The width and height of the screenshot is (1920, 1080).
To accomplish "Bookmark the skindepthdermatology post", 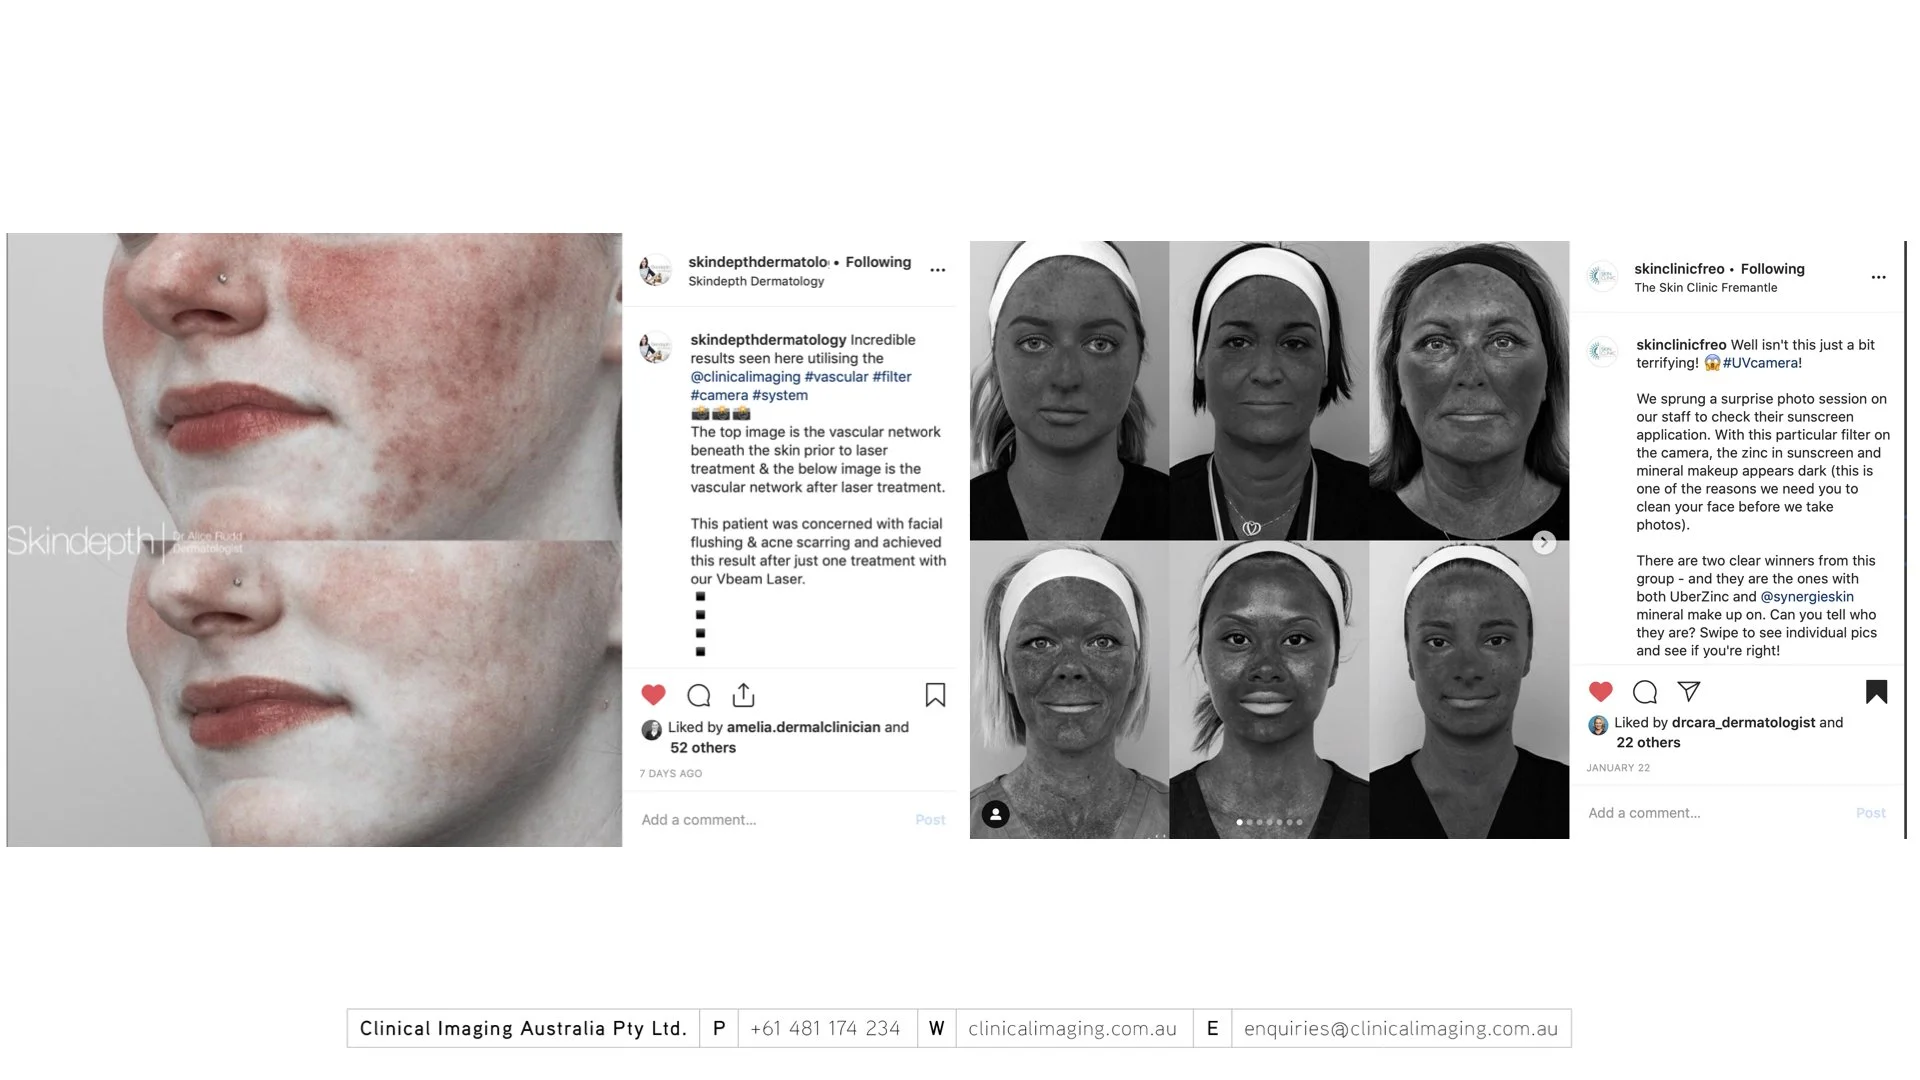I will tap(935, 695).
